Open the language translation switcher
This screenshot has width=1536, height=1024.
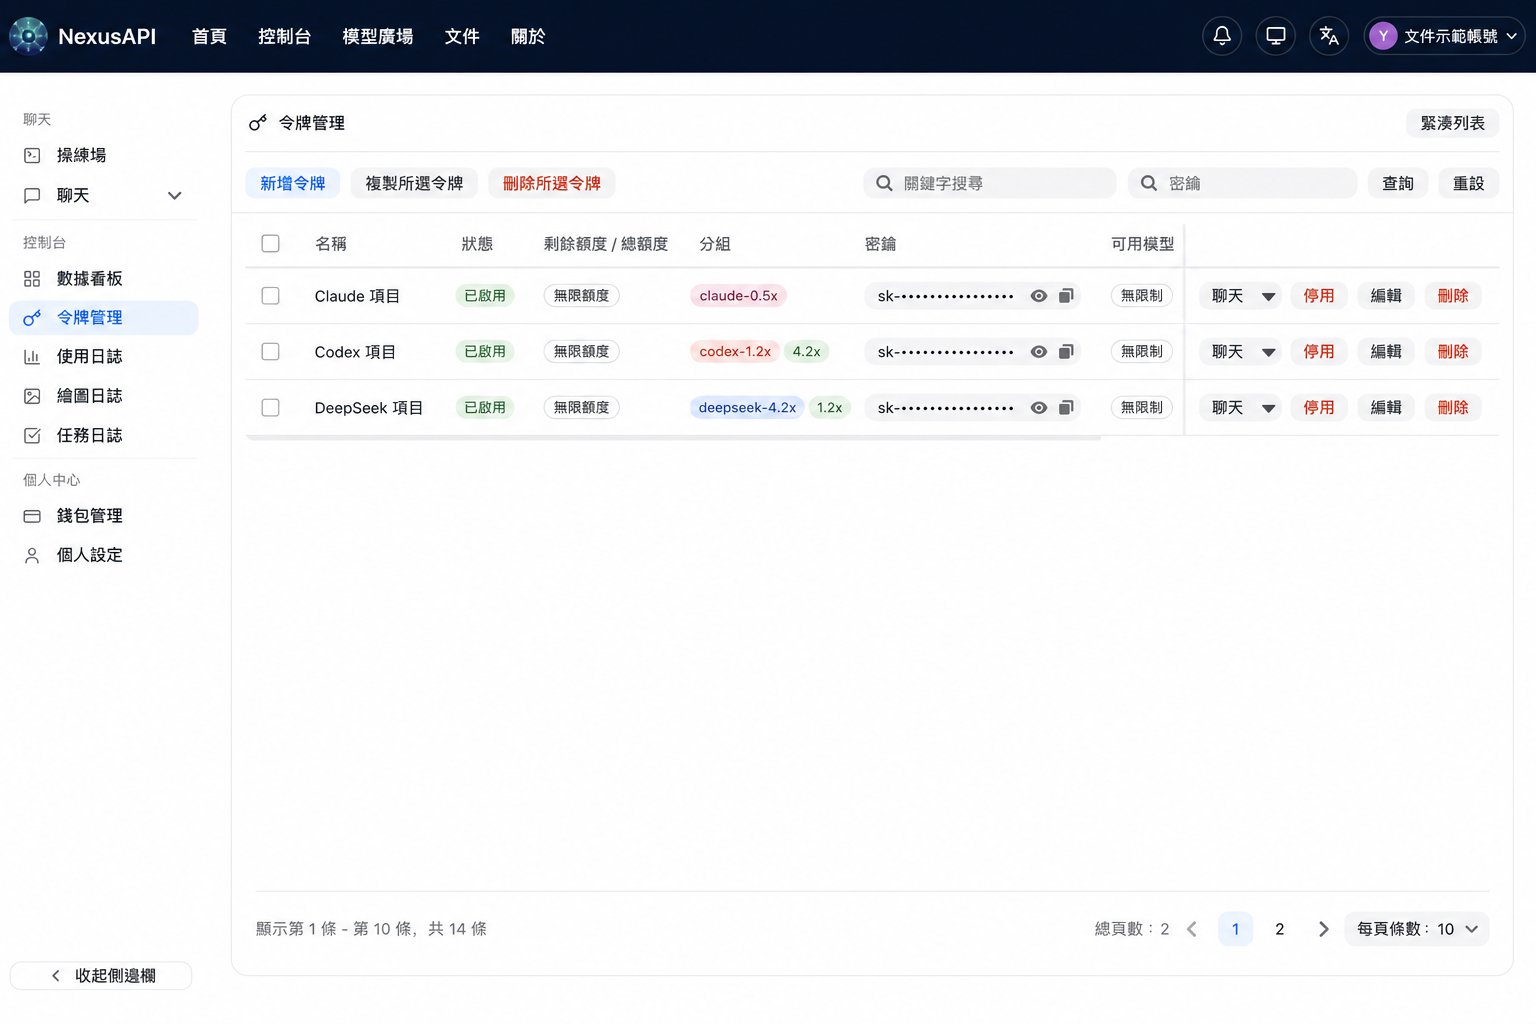point(1329,36)
